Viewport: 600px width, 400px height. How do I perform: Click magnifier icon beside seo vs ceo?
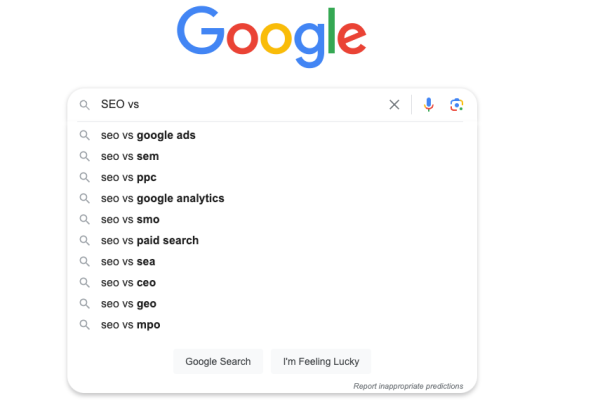pos(85,282)
